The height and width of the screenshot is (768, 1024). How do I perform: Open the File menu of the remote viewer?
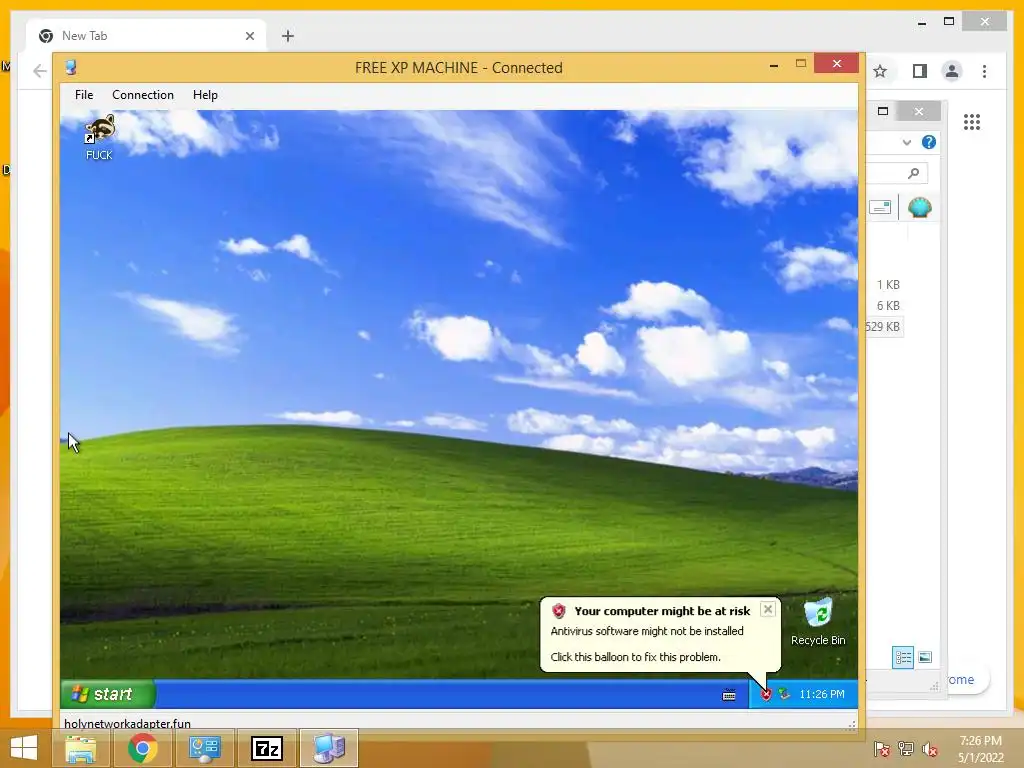click(84, 95)
